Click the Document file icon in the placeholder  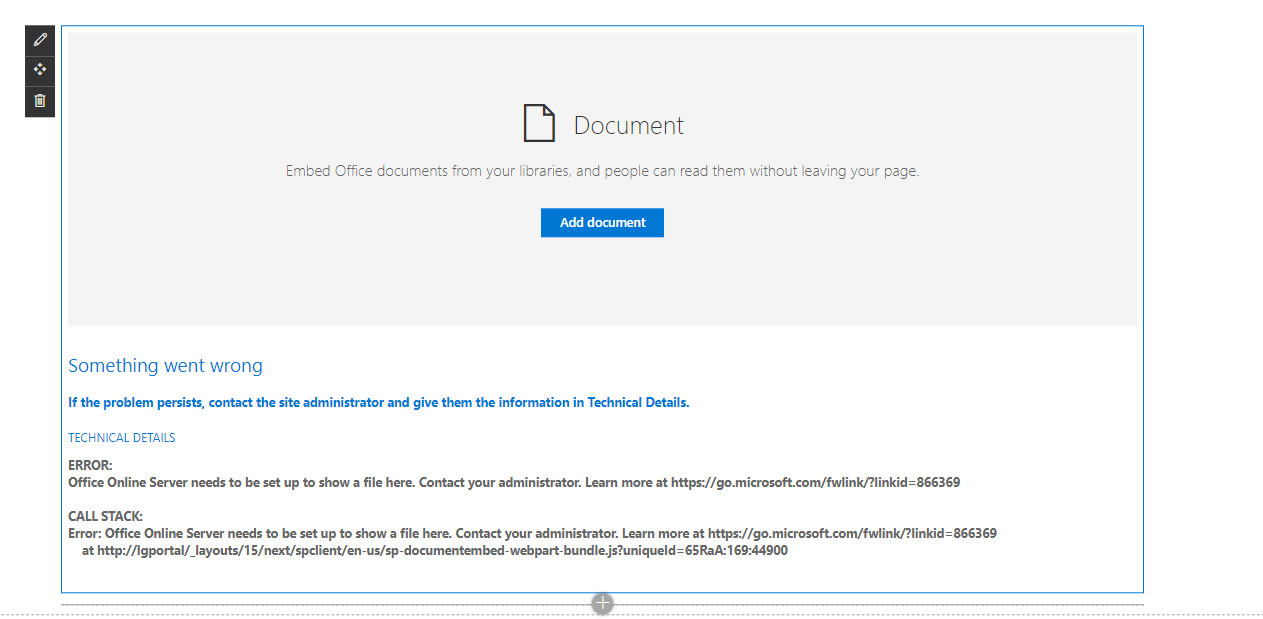[539, 123]
